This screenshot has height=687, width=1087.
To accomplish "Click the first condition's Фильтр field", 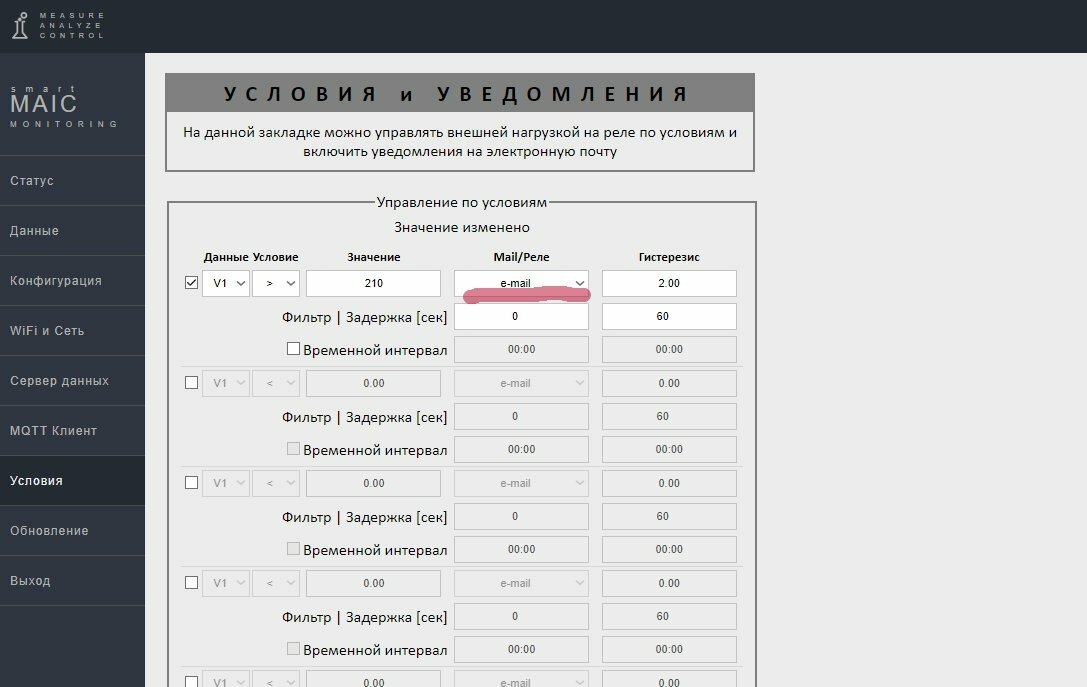I will tap(521, 316).
